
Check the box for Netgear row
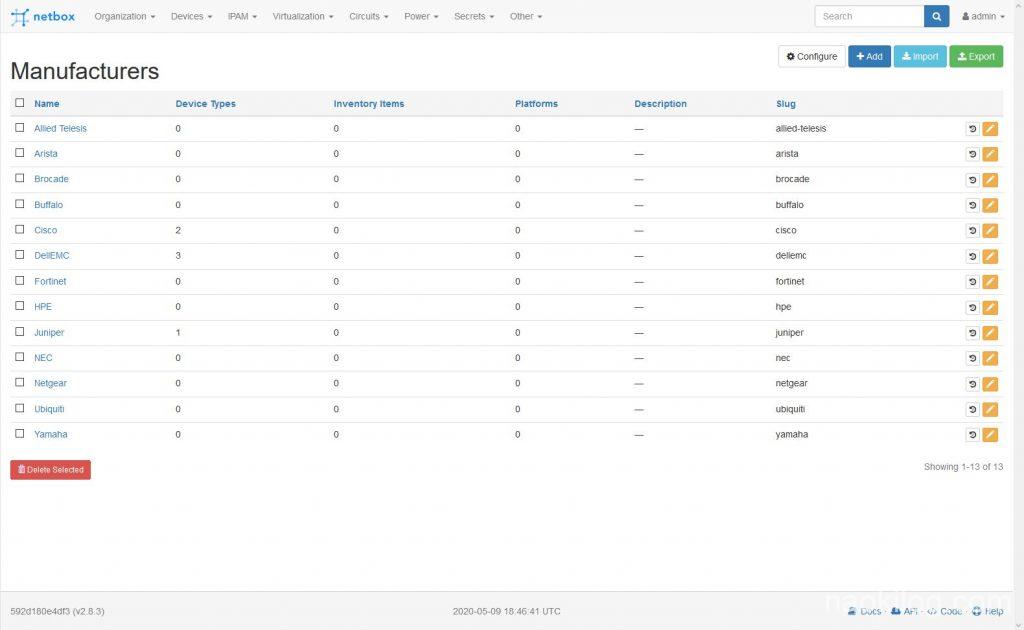20,383
